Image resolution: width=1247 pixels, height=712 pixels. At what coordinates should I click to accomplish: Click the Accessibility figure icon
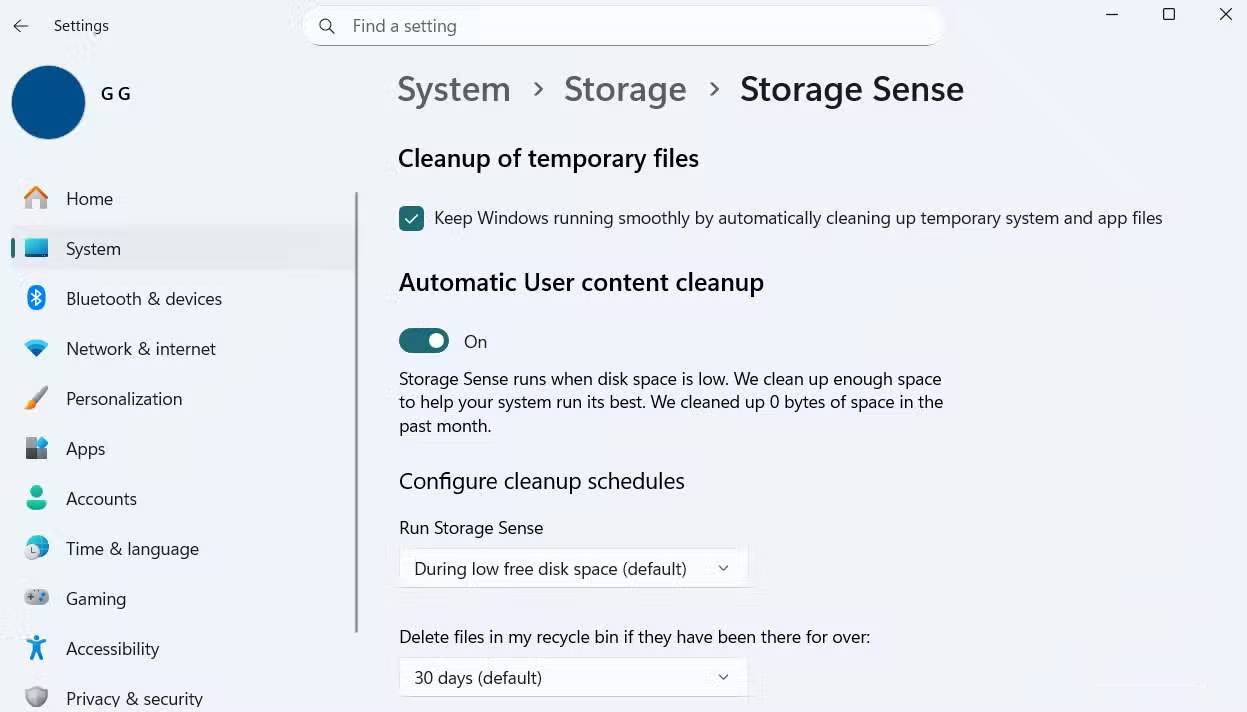(36, 648)
